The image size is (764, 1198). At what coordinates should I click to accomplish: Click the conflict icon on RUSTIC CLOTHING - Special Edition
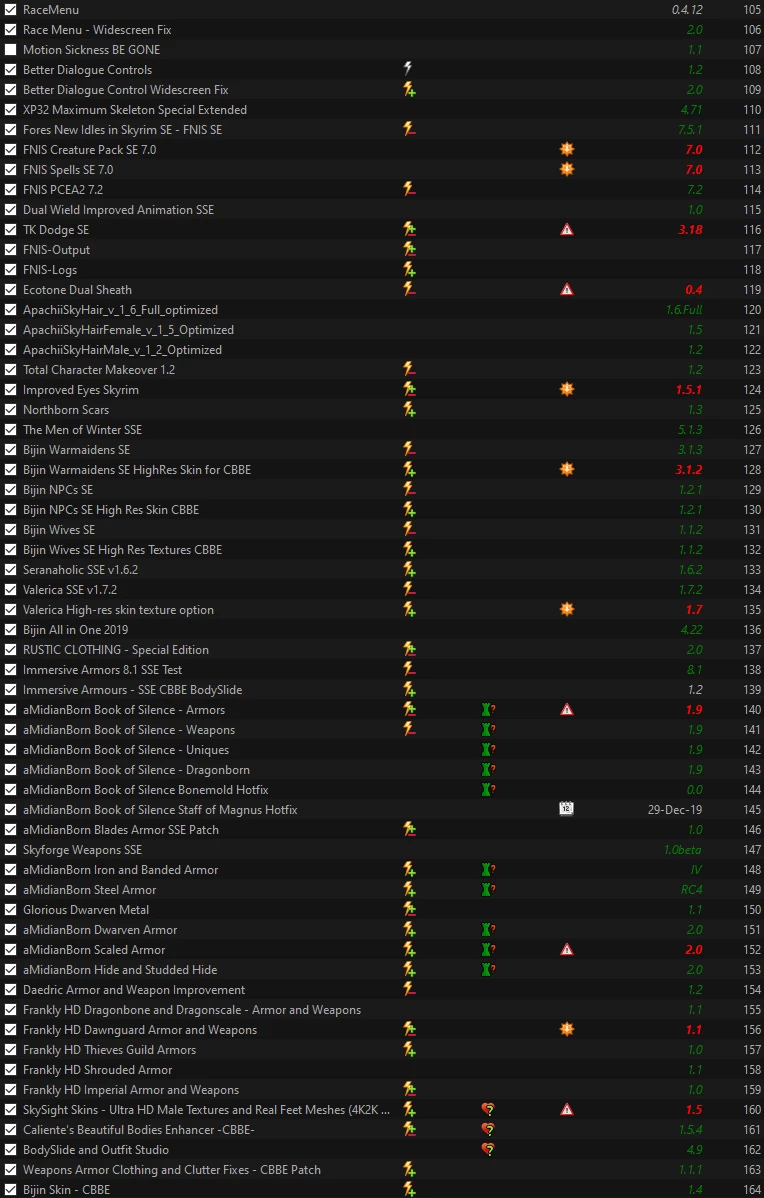tap(410, 649)
